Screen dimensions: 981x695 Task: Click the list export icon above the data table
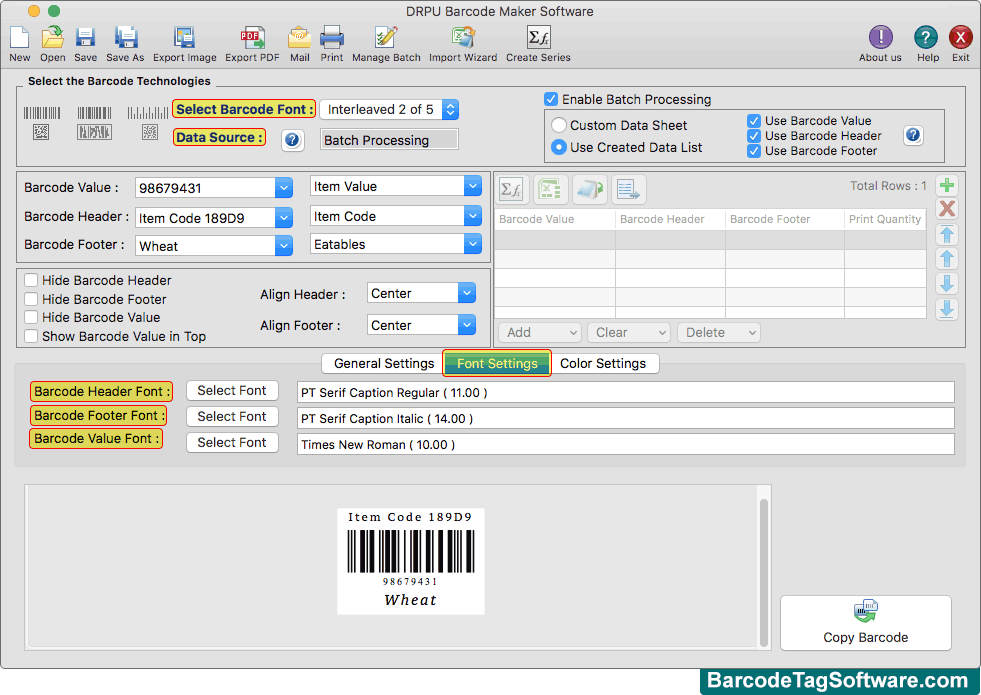pyautogui.click(x=628, y=189)
